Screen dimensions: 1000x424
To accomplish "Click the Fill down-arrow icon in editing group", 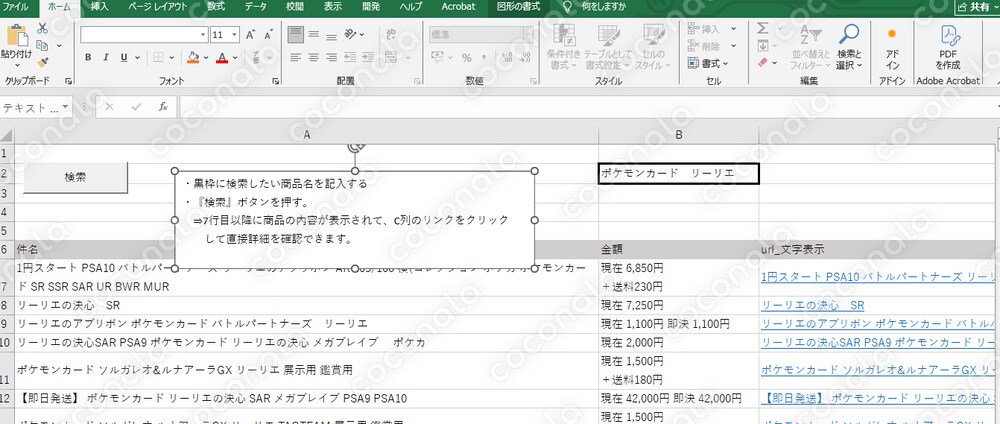I will (x=763, y=46).
